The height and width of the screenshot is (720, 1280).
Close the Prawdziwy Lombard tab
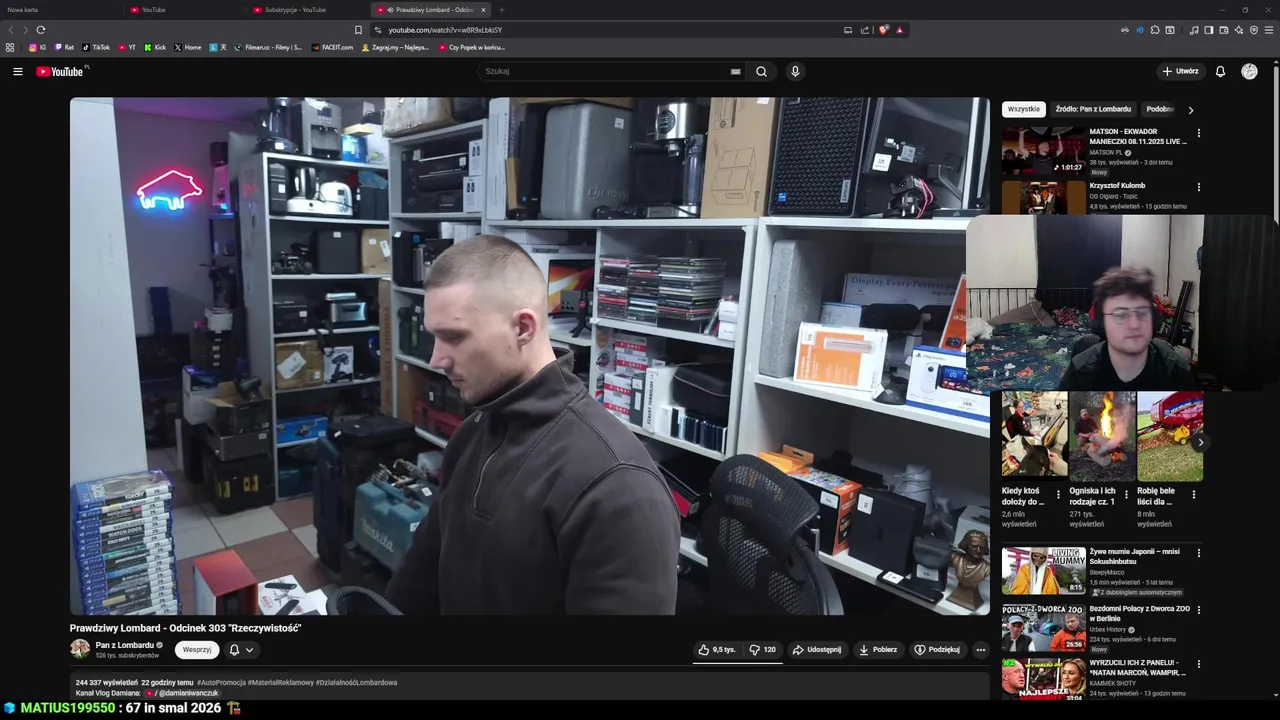(483, 10)
